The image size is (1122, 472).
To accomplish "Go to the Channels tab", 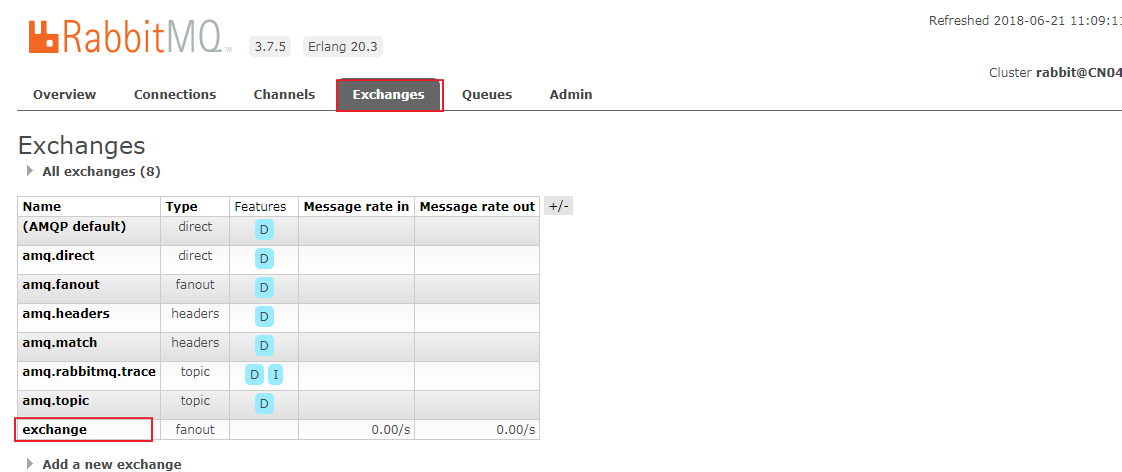I will 284,94.
